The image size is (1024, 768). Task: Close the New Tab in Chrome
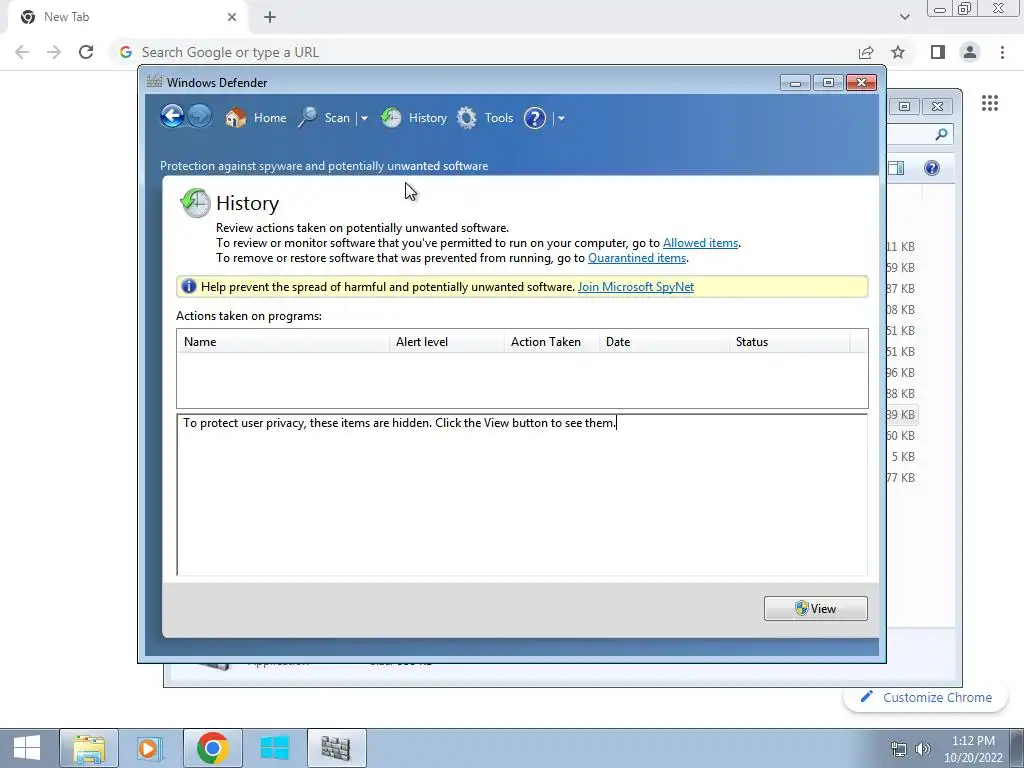tap(232, 17)
